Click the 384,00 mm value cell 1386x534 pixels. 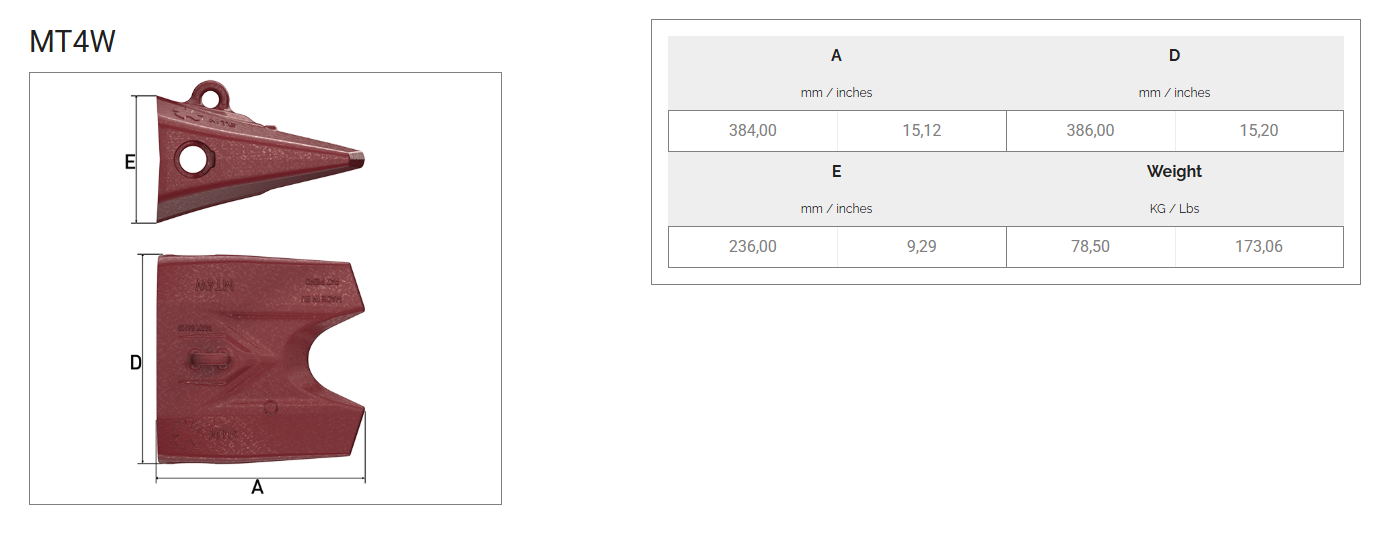[753, 131]
